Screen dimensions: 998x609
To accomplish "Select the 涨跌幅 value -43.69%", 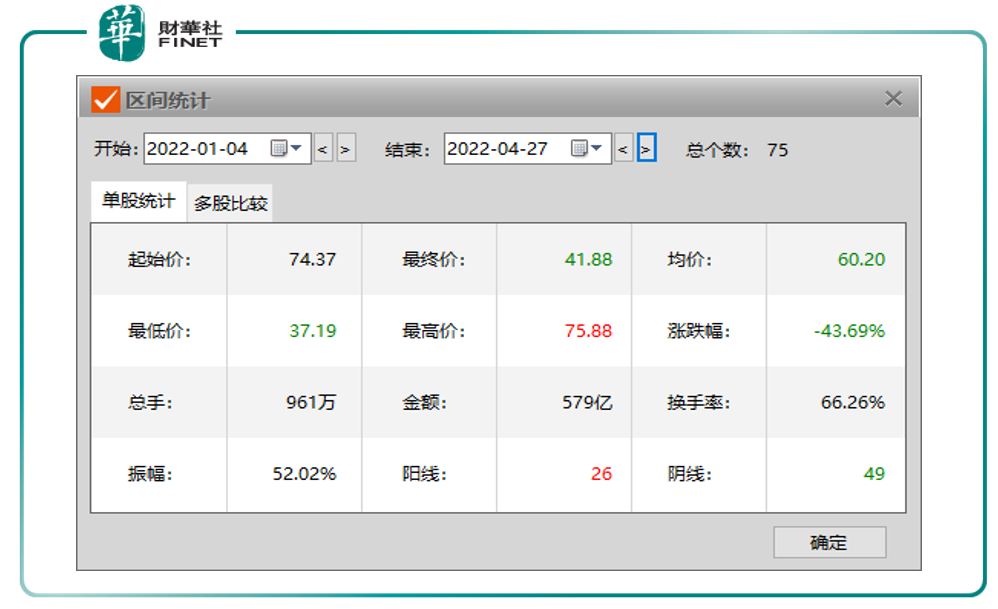I will pyautogui.click(x=849, y=331).
